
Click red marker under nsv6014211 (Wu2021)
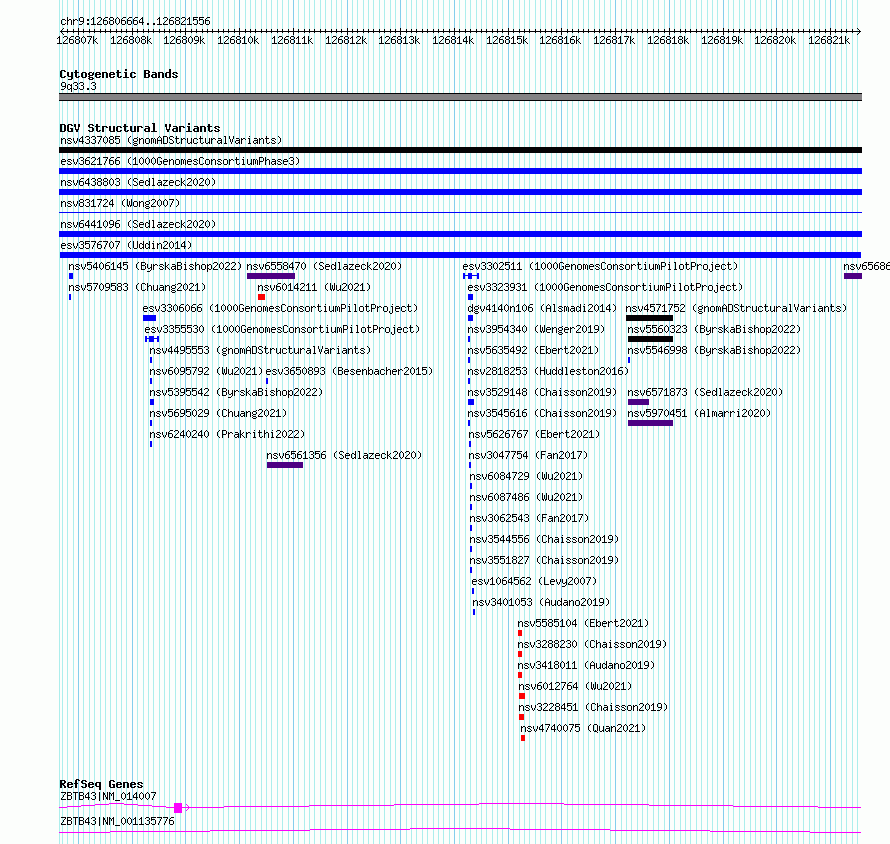click(x=261, y=297)
